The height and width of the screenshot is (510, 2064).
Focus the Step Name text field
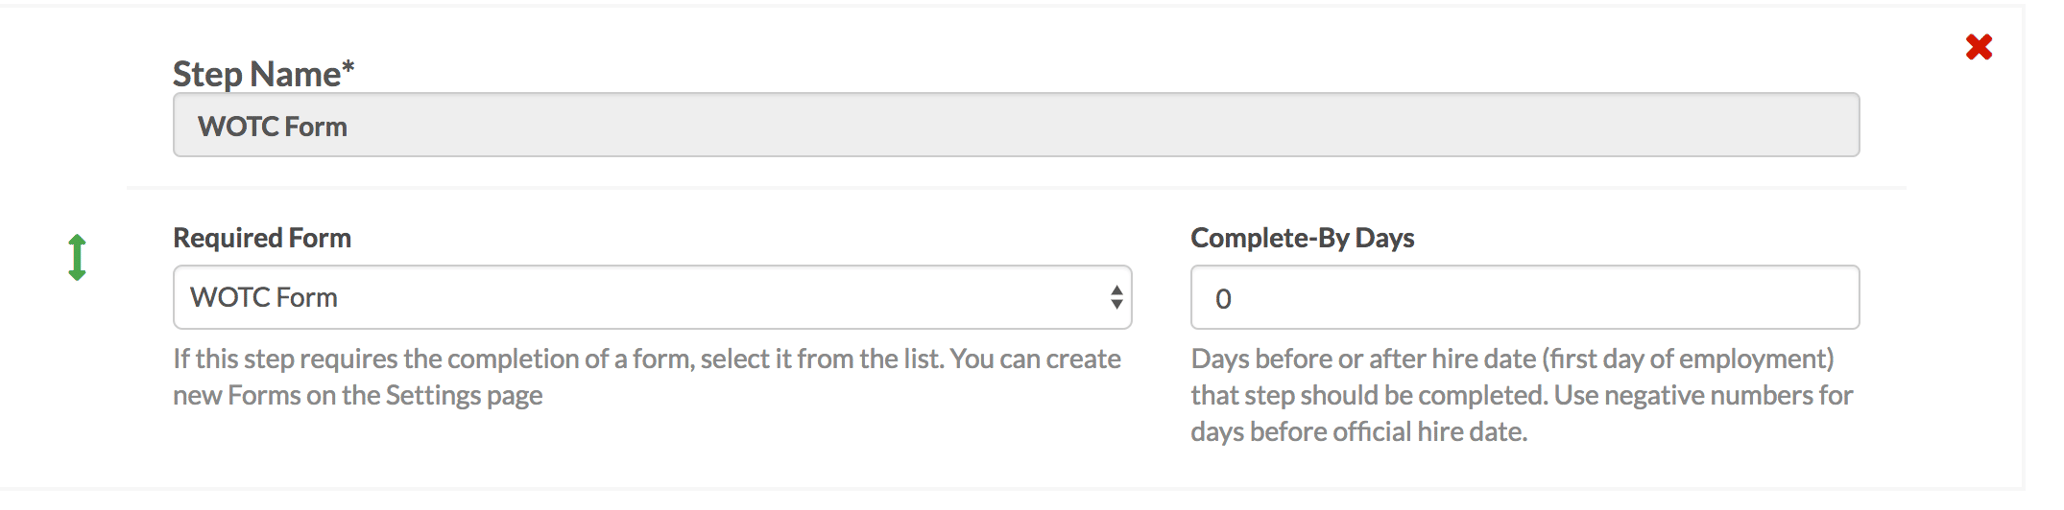(1015, 125)
